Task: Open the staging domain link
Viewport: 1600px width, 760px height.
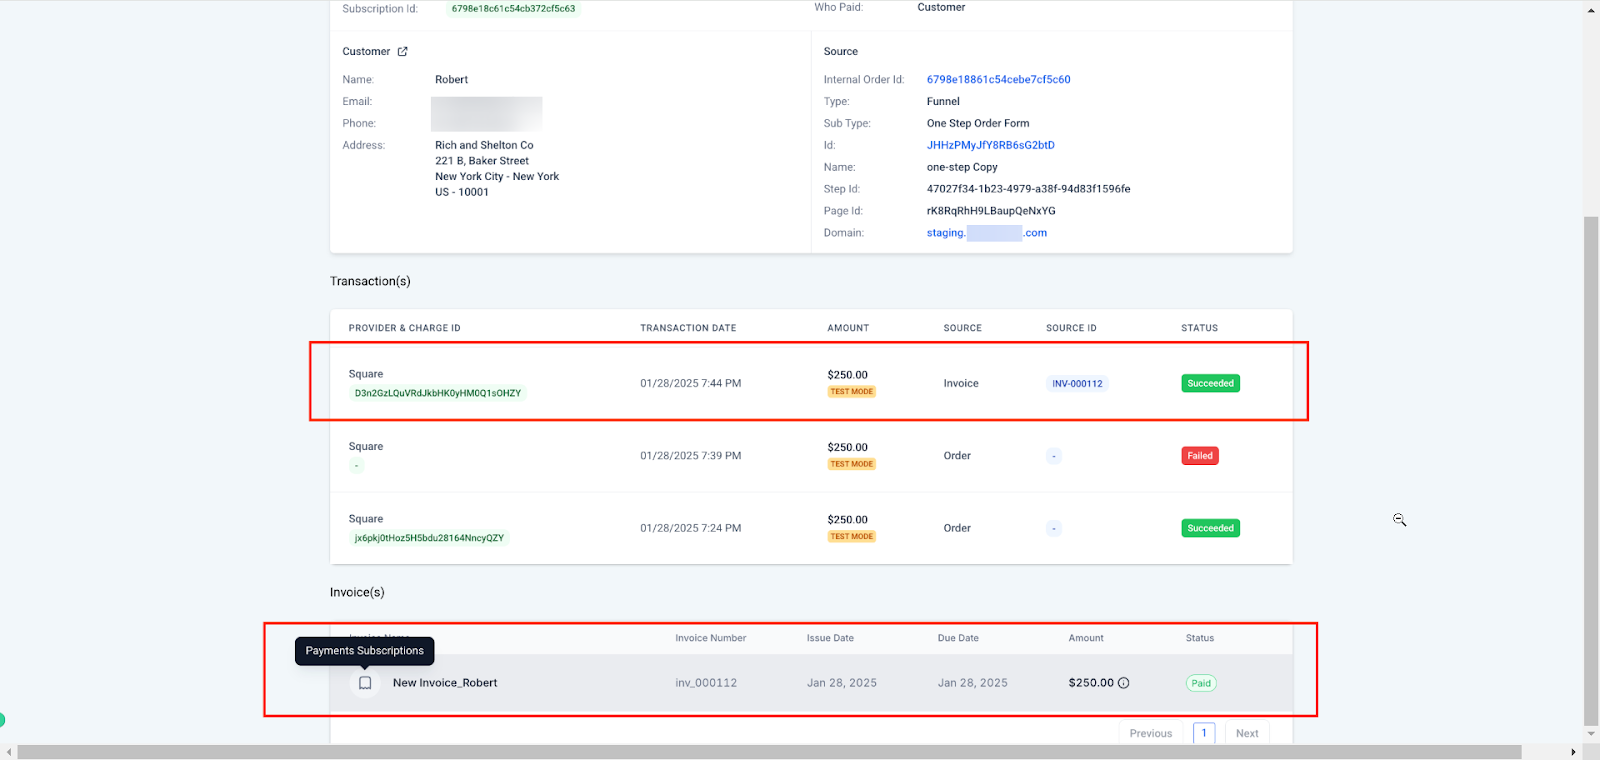Action: tap(986, 233)
